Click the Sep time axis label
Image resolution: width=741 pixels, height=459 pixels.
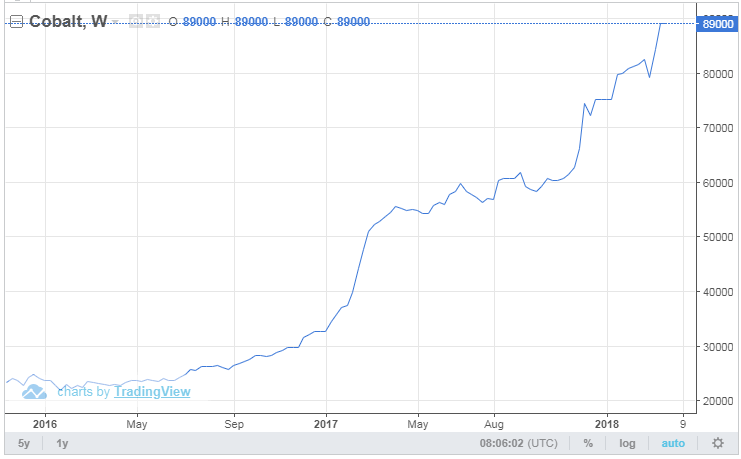[234, 424]
